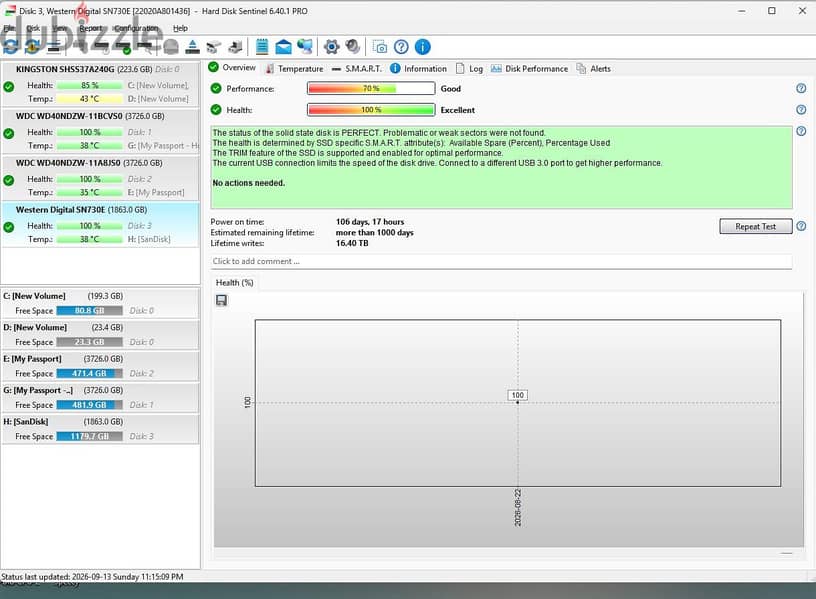
Task: Click the save chart floppy disk icon
Action: pyautogui.click(x=221, y=300)
